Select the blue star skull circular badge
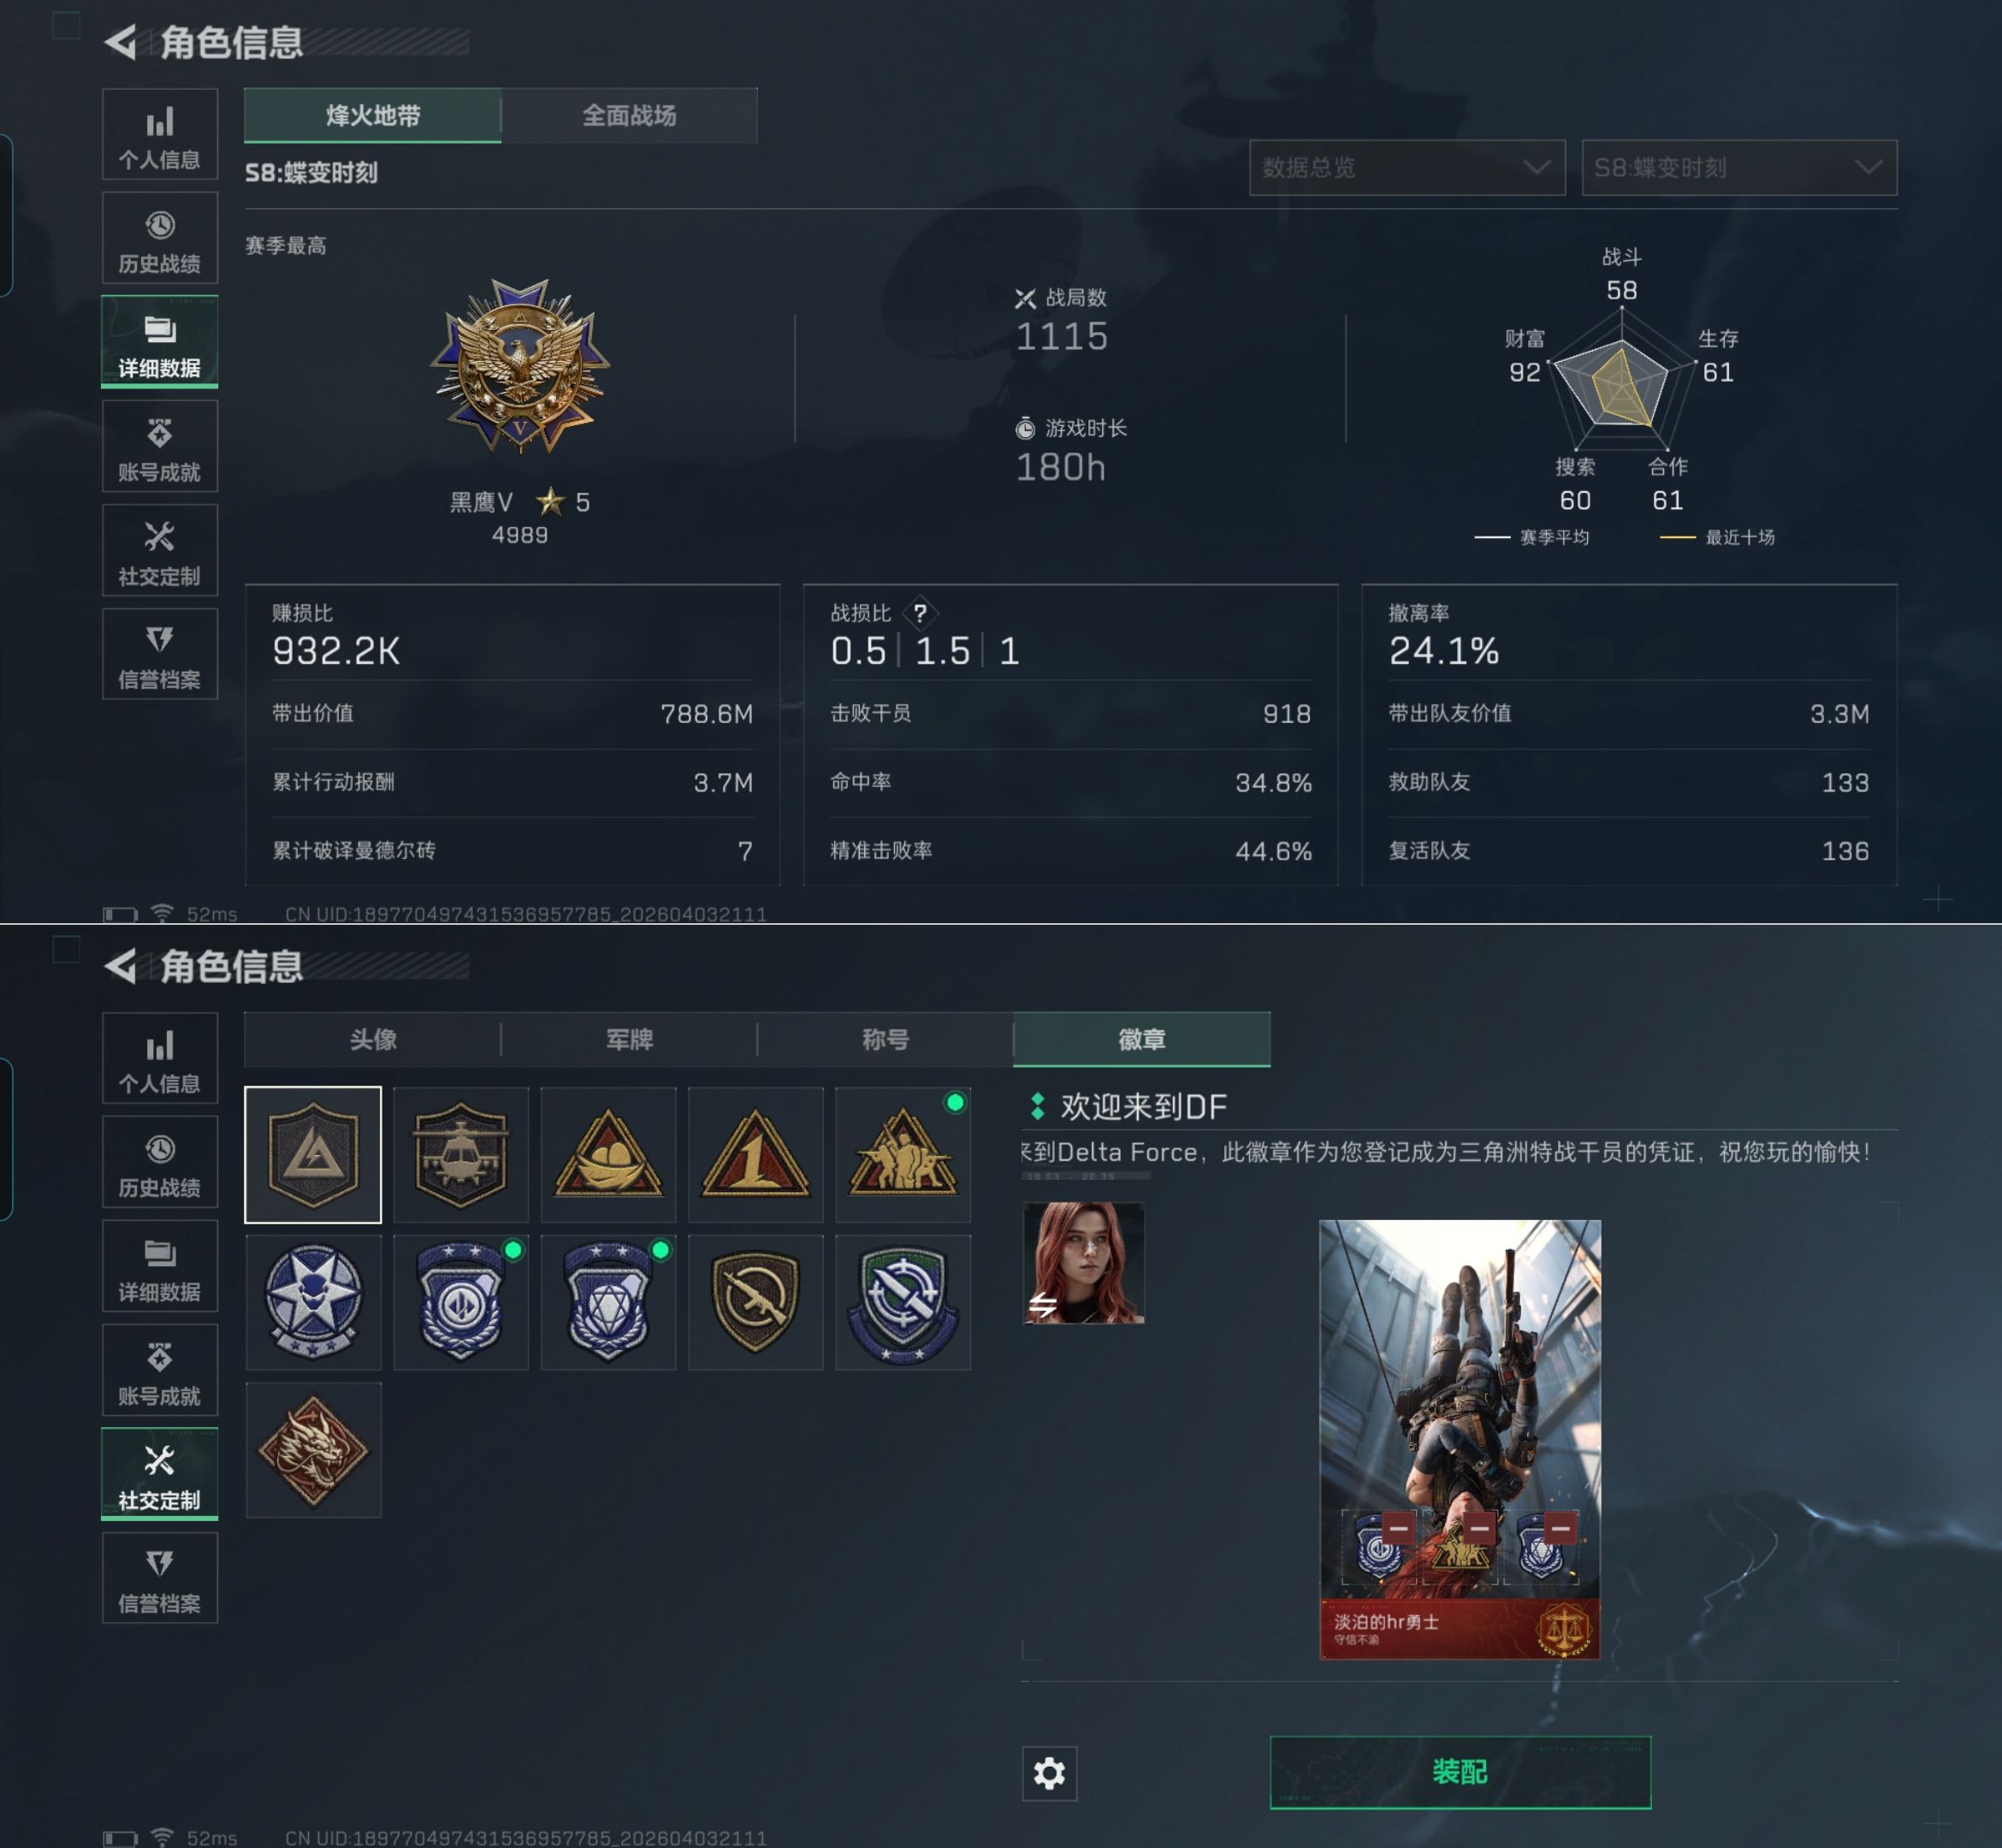The height and width of the screenshot is (1848, 2002). pyautogui.click(x=313, y=1302)
